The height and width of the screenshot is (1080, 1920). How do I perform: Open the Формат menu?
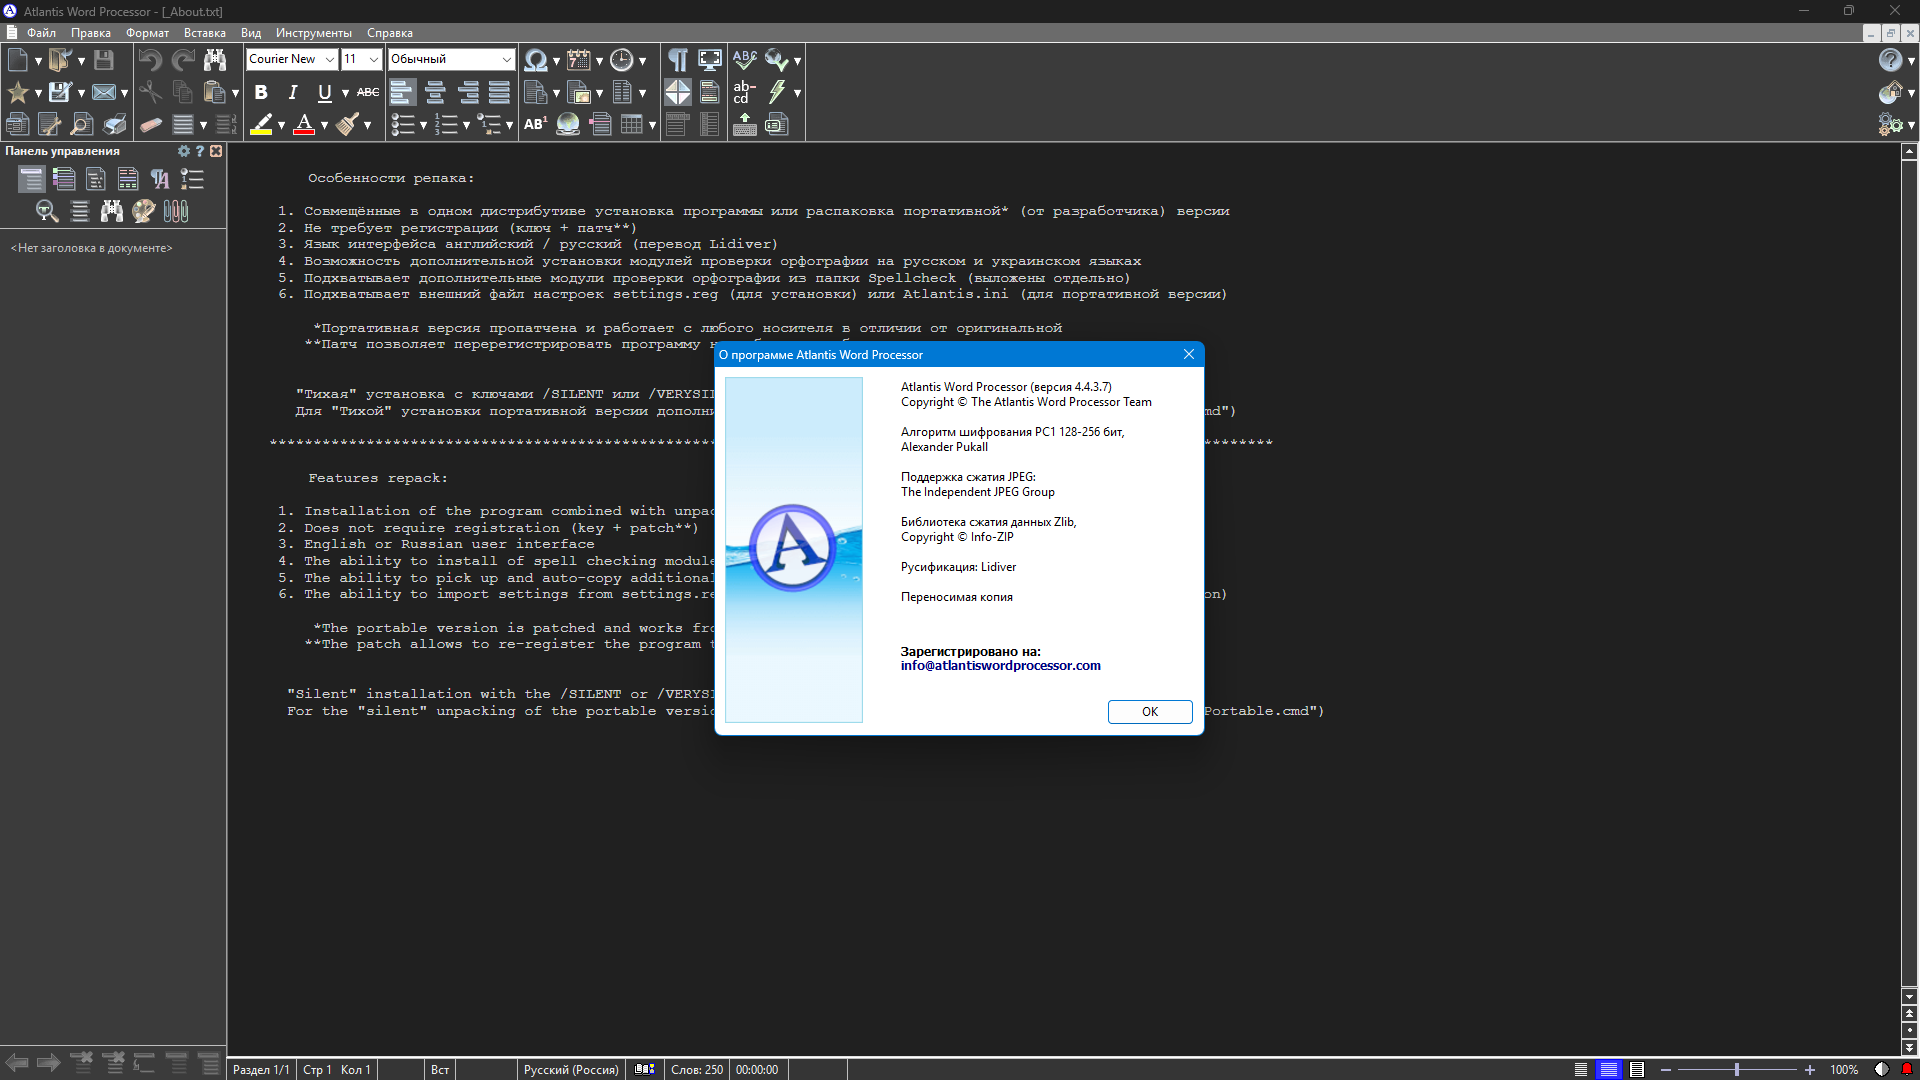[x=147, y=33]
